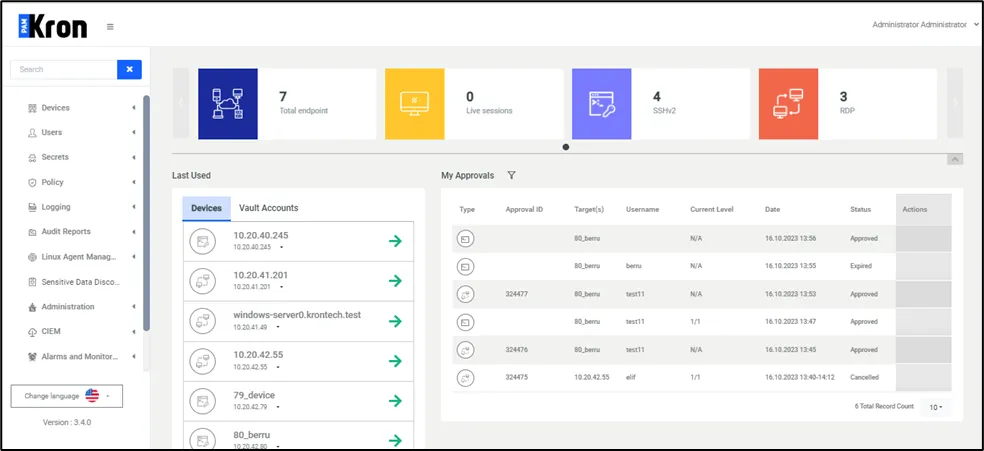Click the Secrets icon in the sidebar
The height and width of the screenshot is (451, 984).
[33, 157]
